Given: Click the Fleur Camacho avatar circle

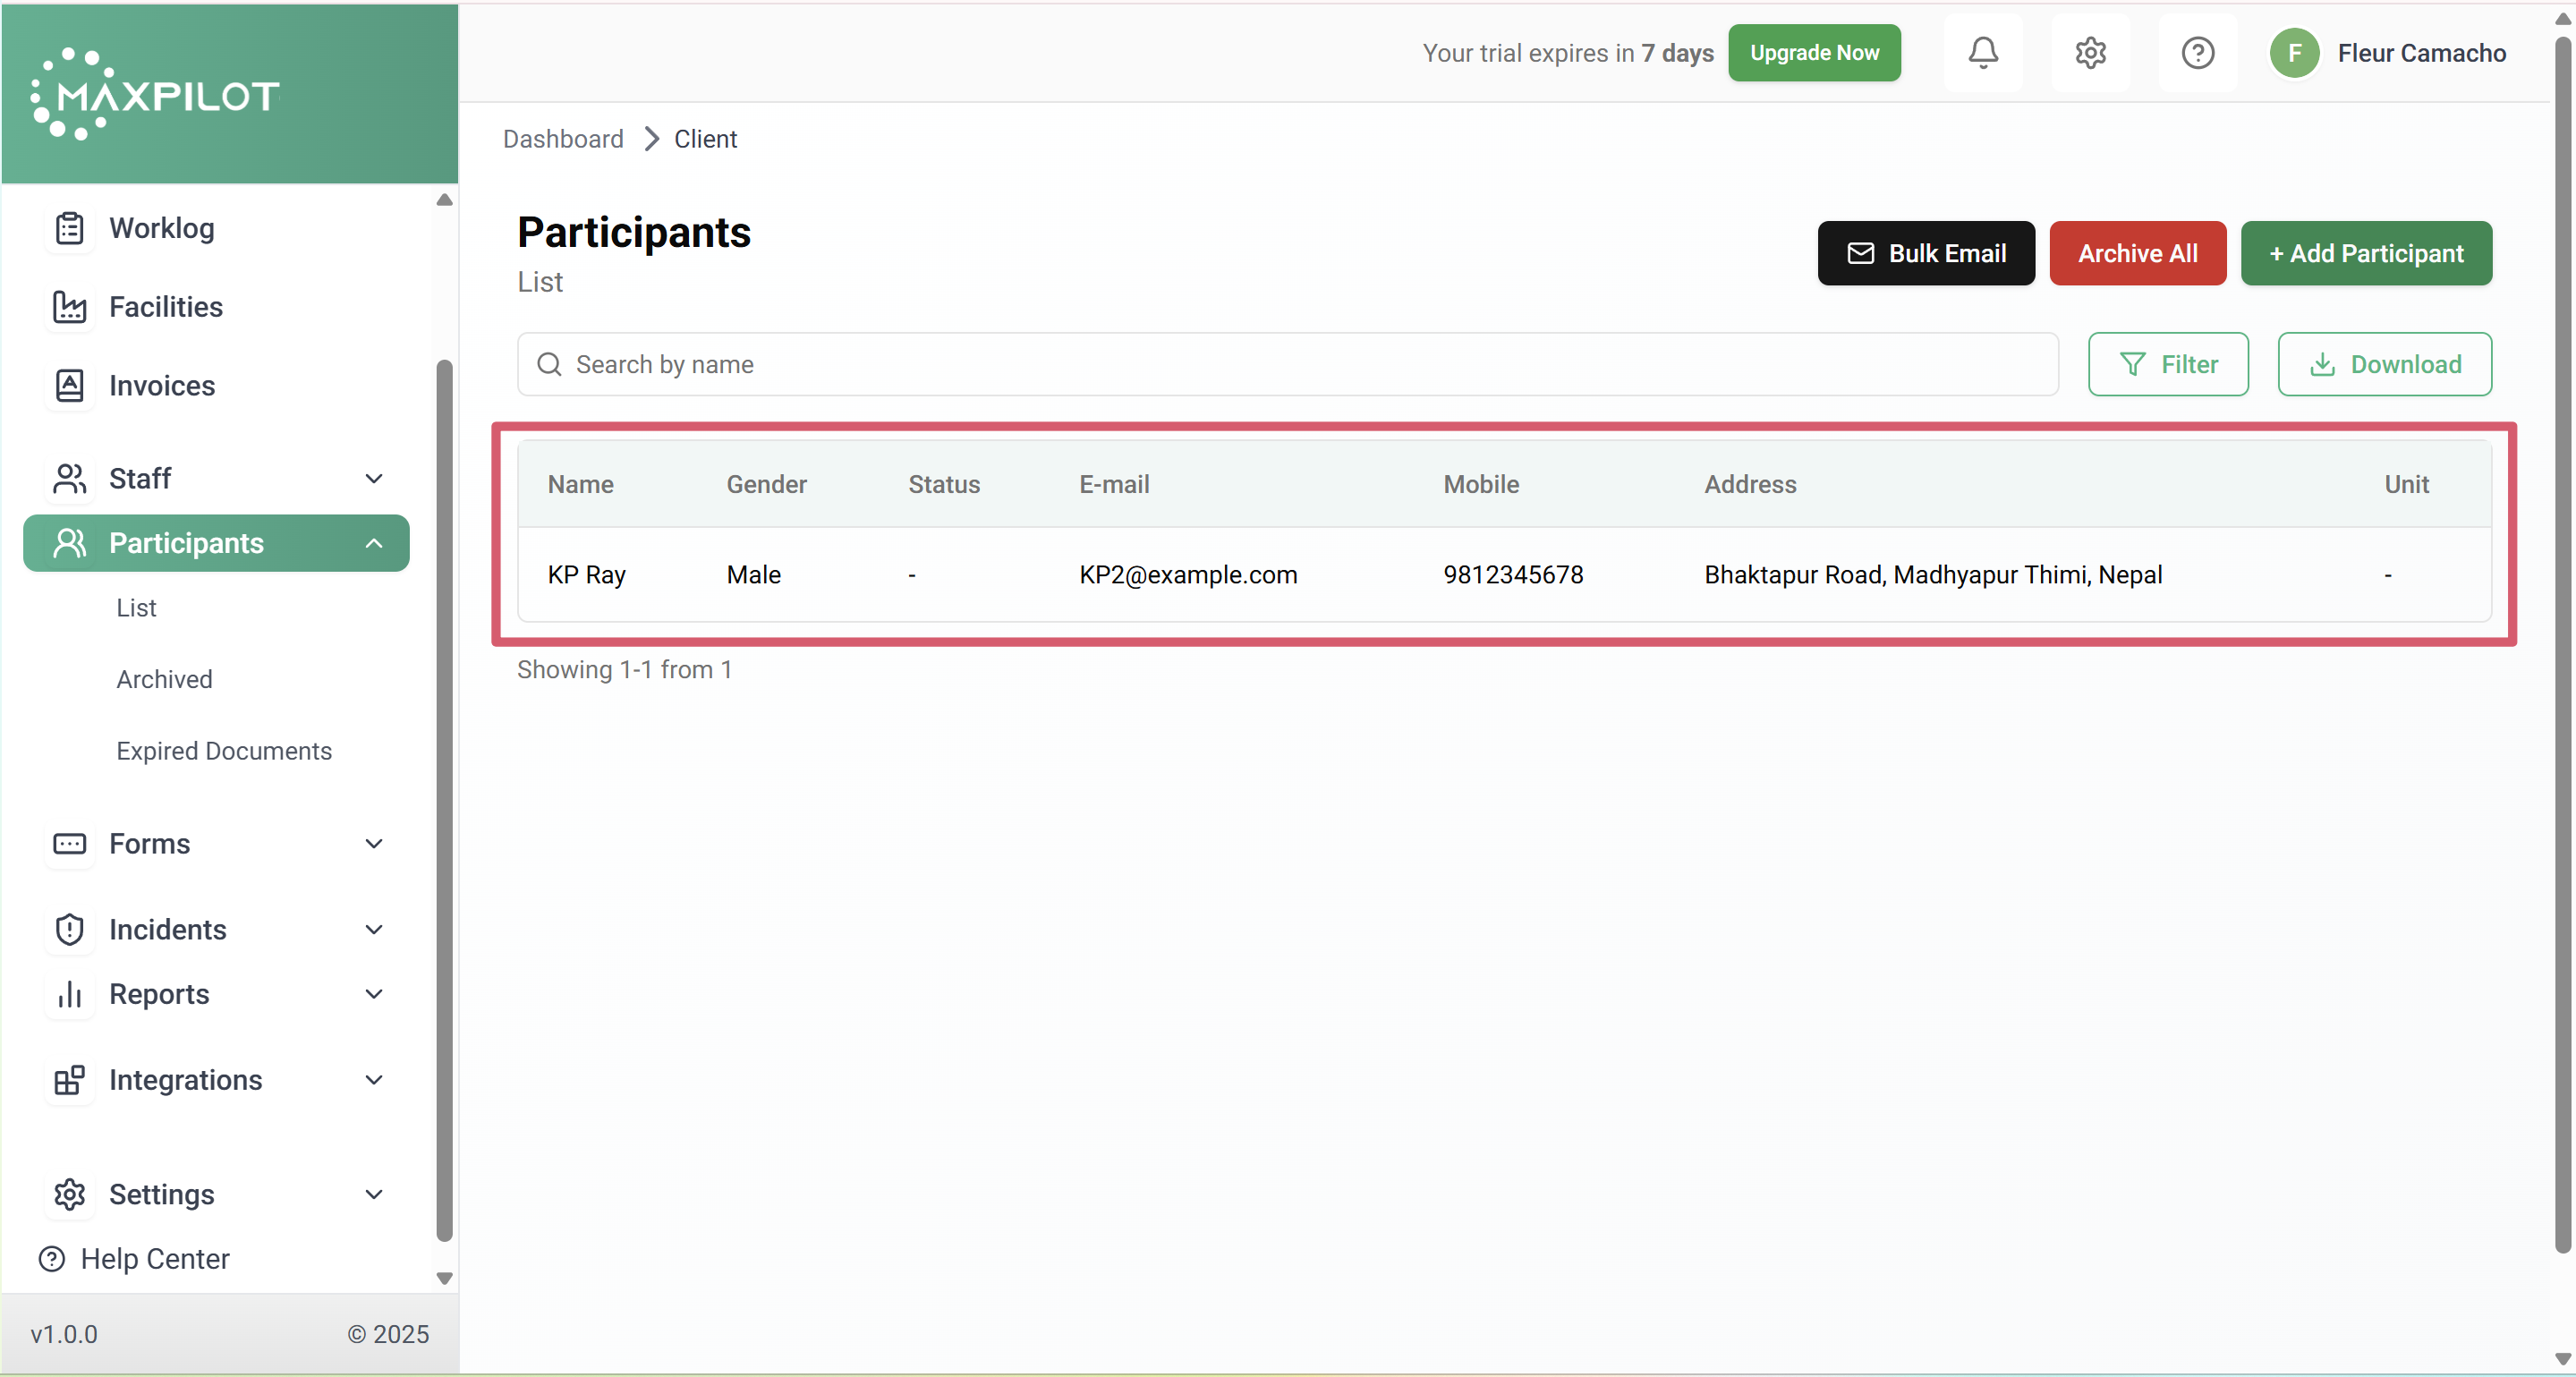Looking at the screenshot, I should [2294, 53].
